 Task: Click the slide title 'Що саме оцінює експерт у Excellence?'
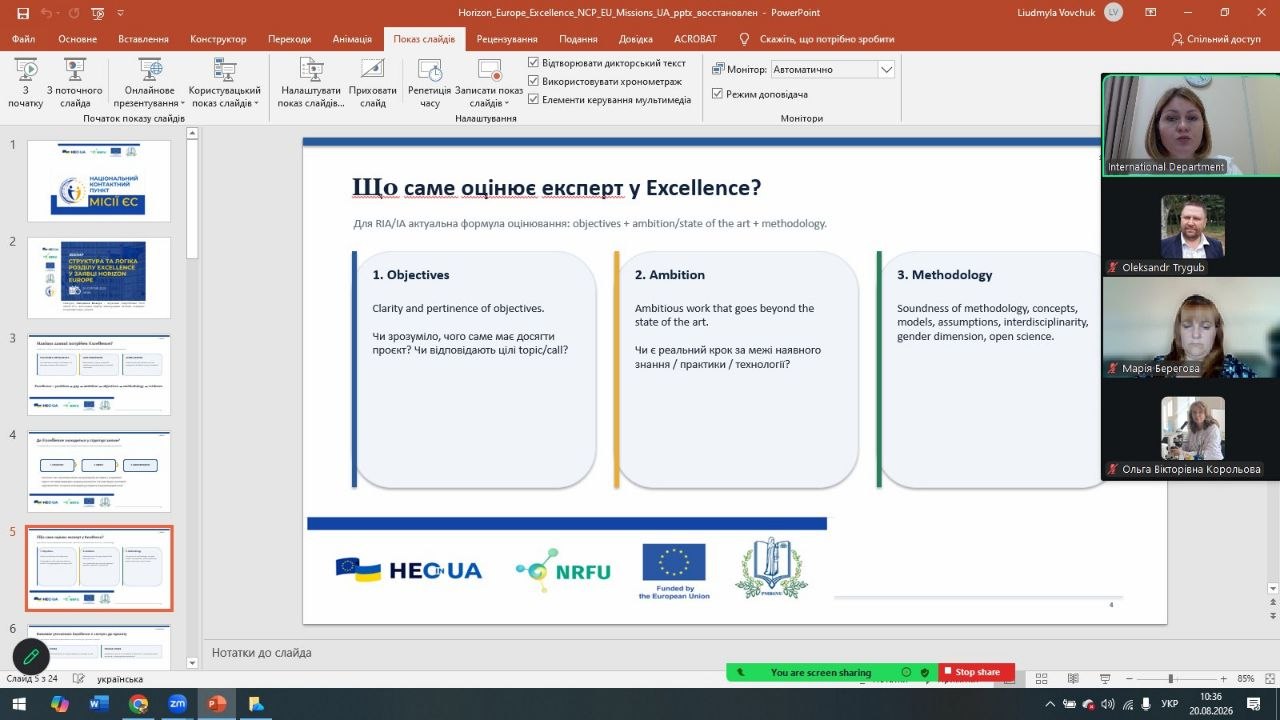556,187
